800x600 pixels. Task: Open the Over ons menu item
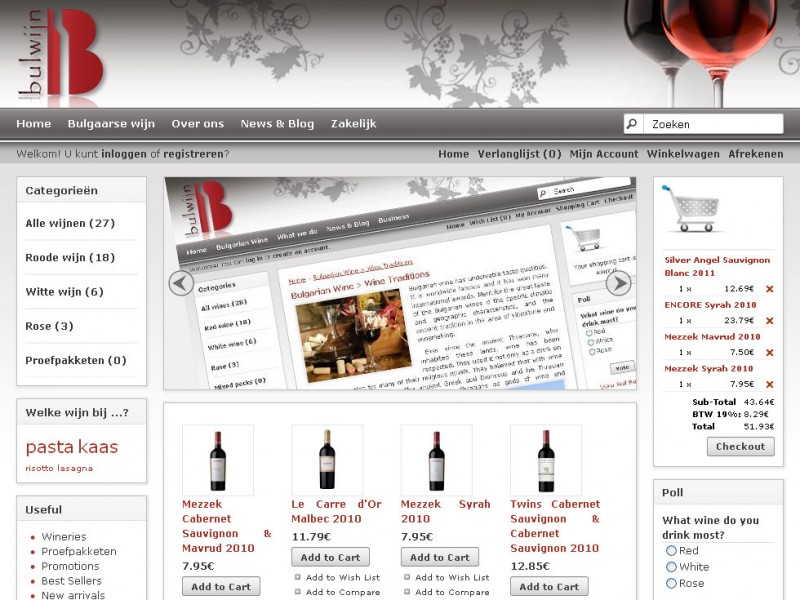click(197, 123)
